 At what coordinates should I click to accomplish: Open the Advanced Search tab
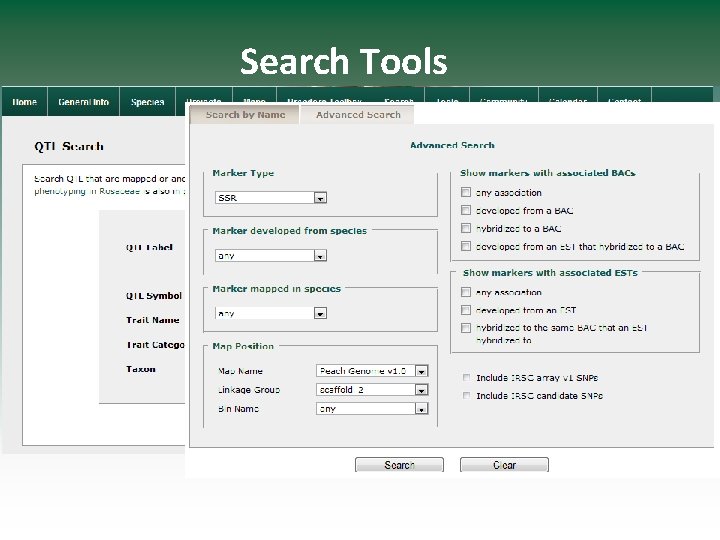358,115
